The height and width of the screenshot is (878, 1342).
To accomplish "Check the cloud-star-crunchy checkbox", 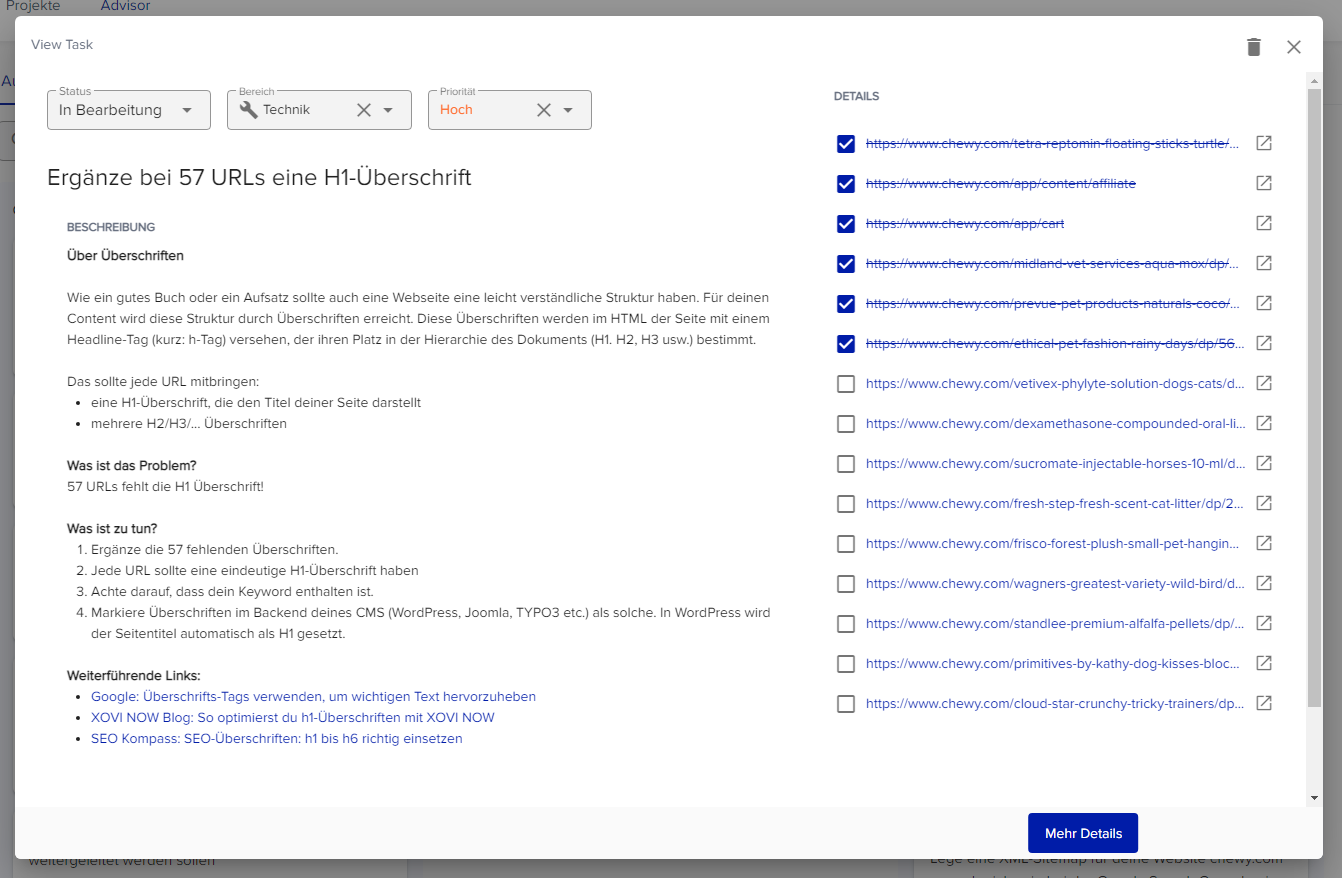I will pos(846,704).
